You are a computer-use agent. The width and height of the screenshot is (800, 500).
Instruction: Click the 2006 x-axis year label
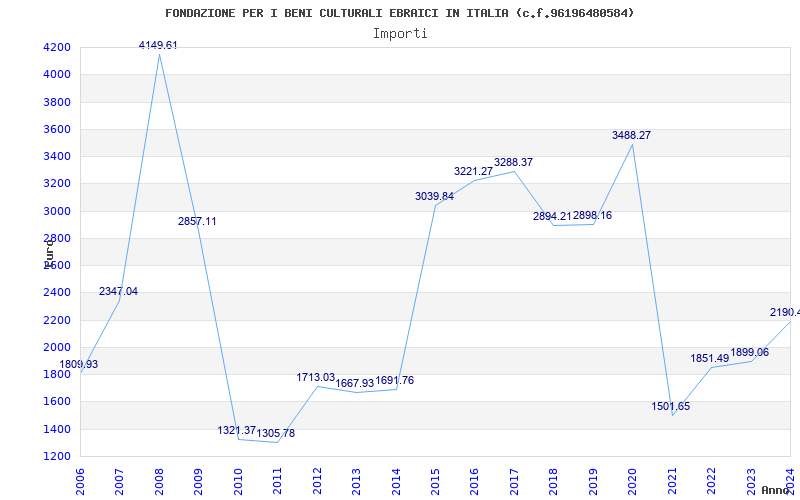coord(80,481)
